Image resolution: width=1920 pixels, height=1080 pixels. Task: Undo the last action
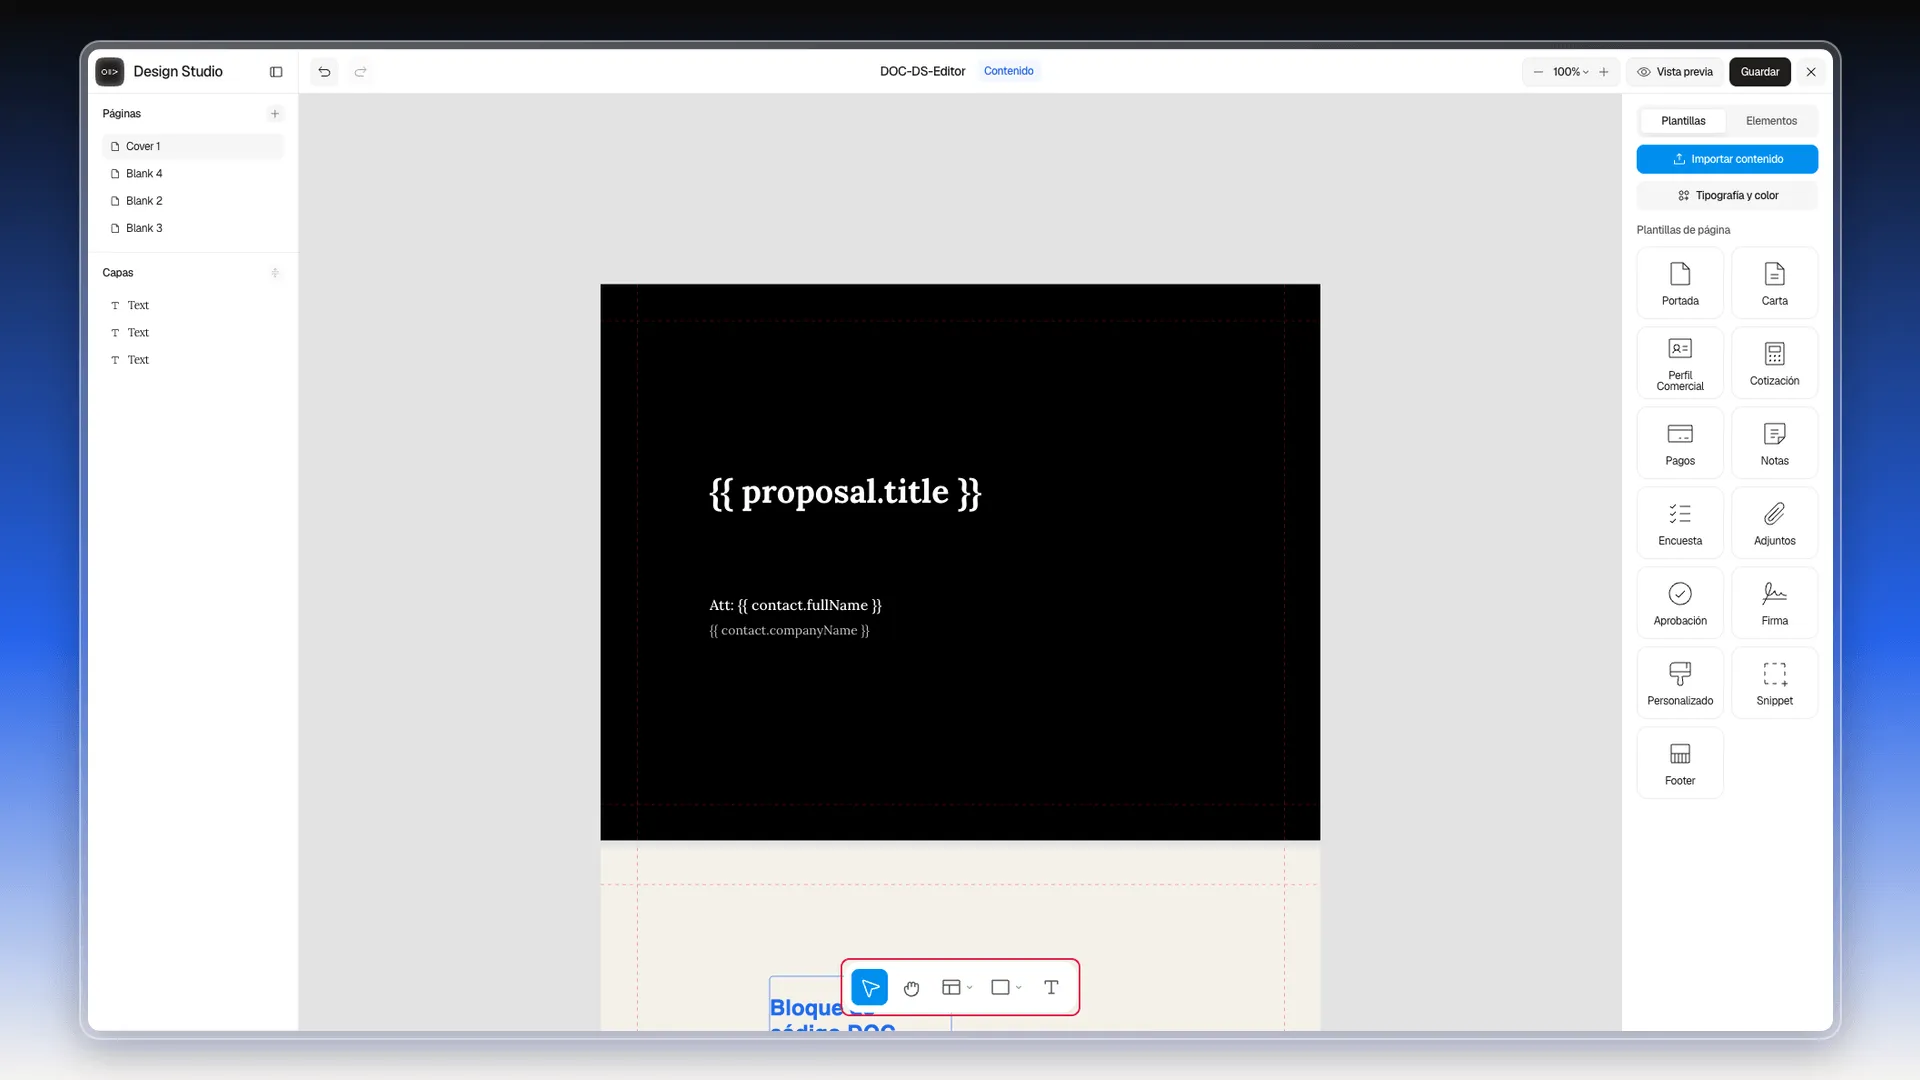324,72
